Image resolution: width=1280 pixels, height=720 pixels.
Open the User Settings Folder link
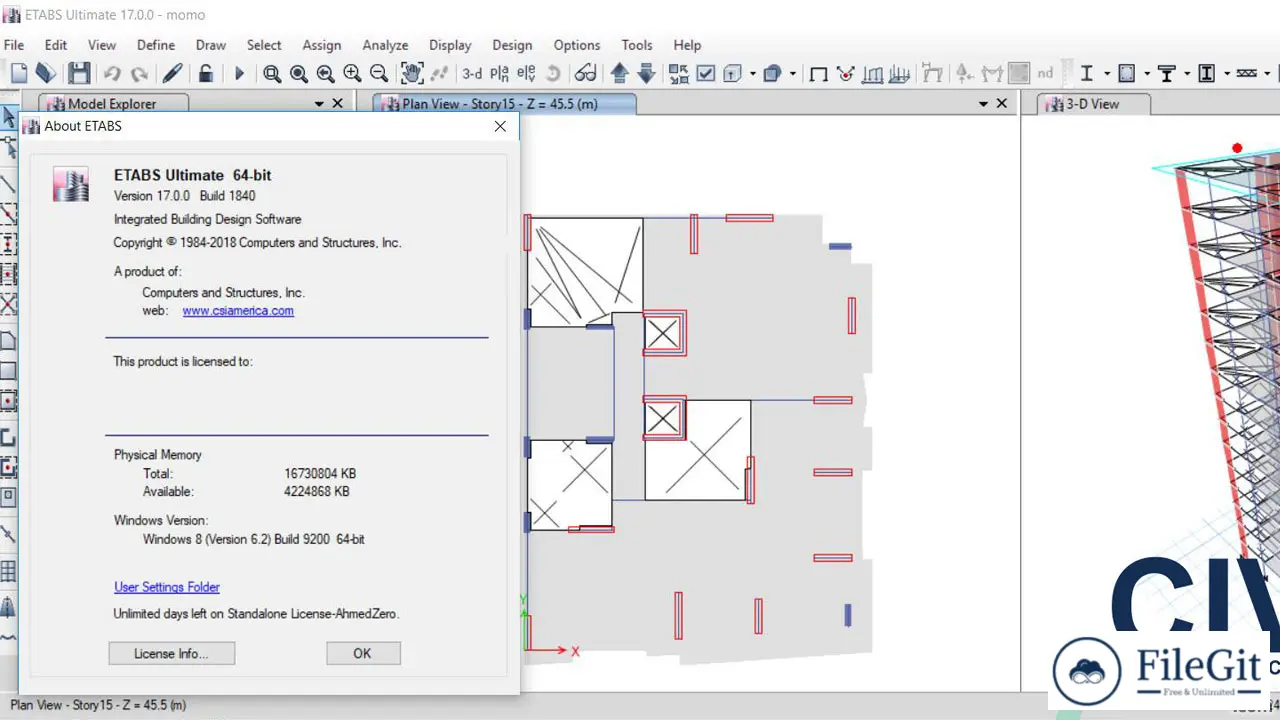point(167,587)
